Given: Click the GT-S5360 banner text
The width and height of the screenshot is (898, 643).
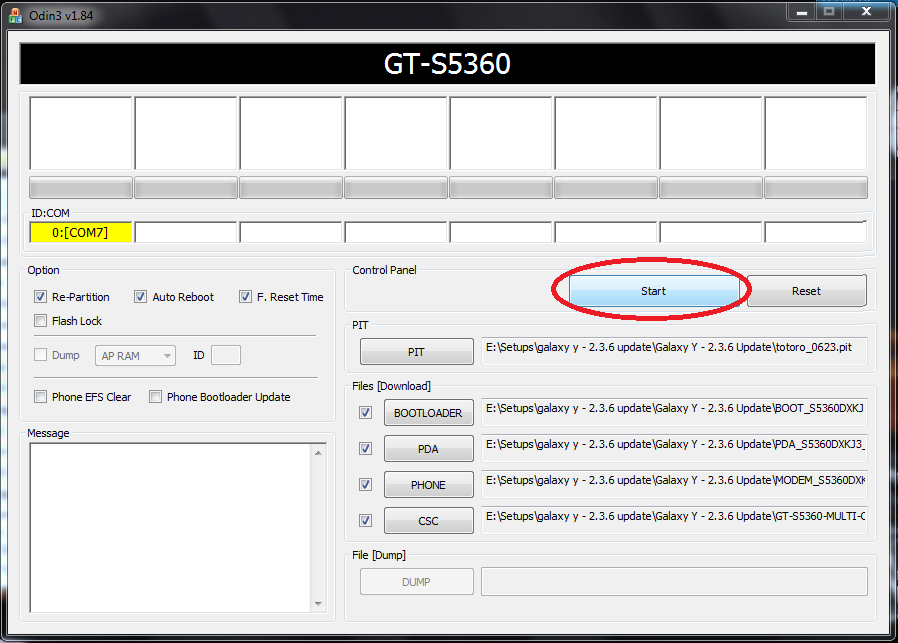Looking at the screenshot, I should (x=447, y=64).
